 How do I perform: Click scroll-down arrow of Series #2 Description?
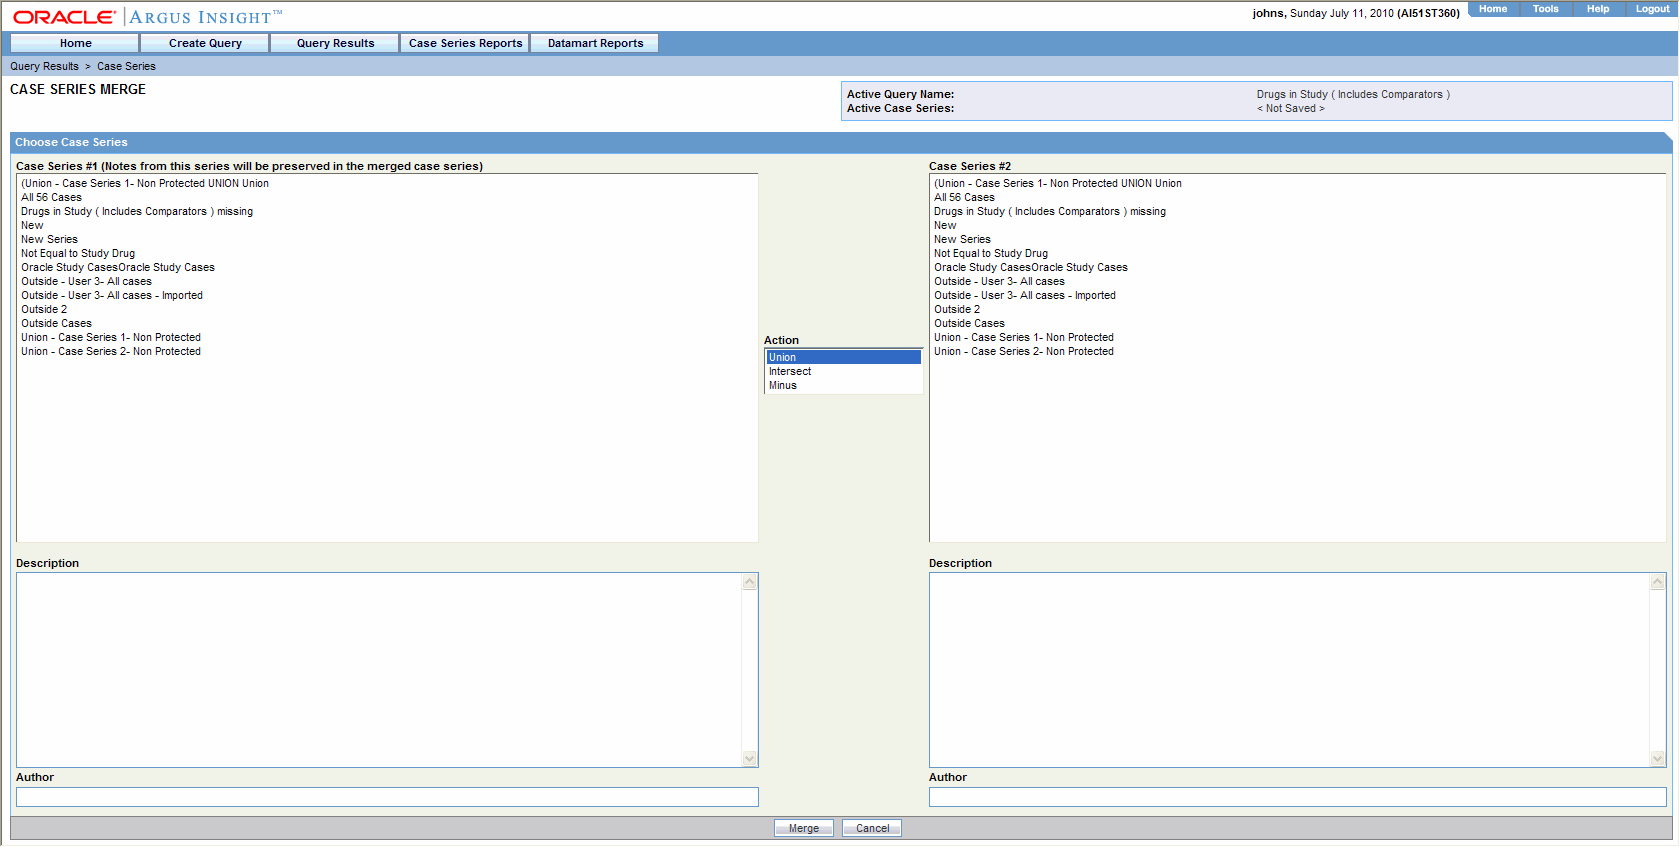click(1658, 759)
